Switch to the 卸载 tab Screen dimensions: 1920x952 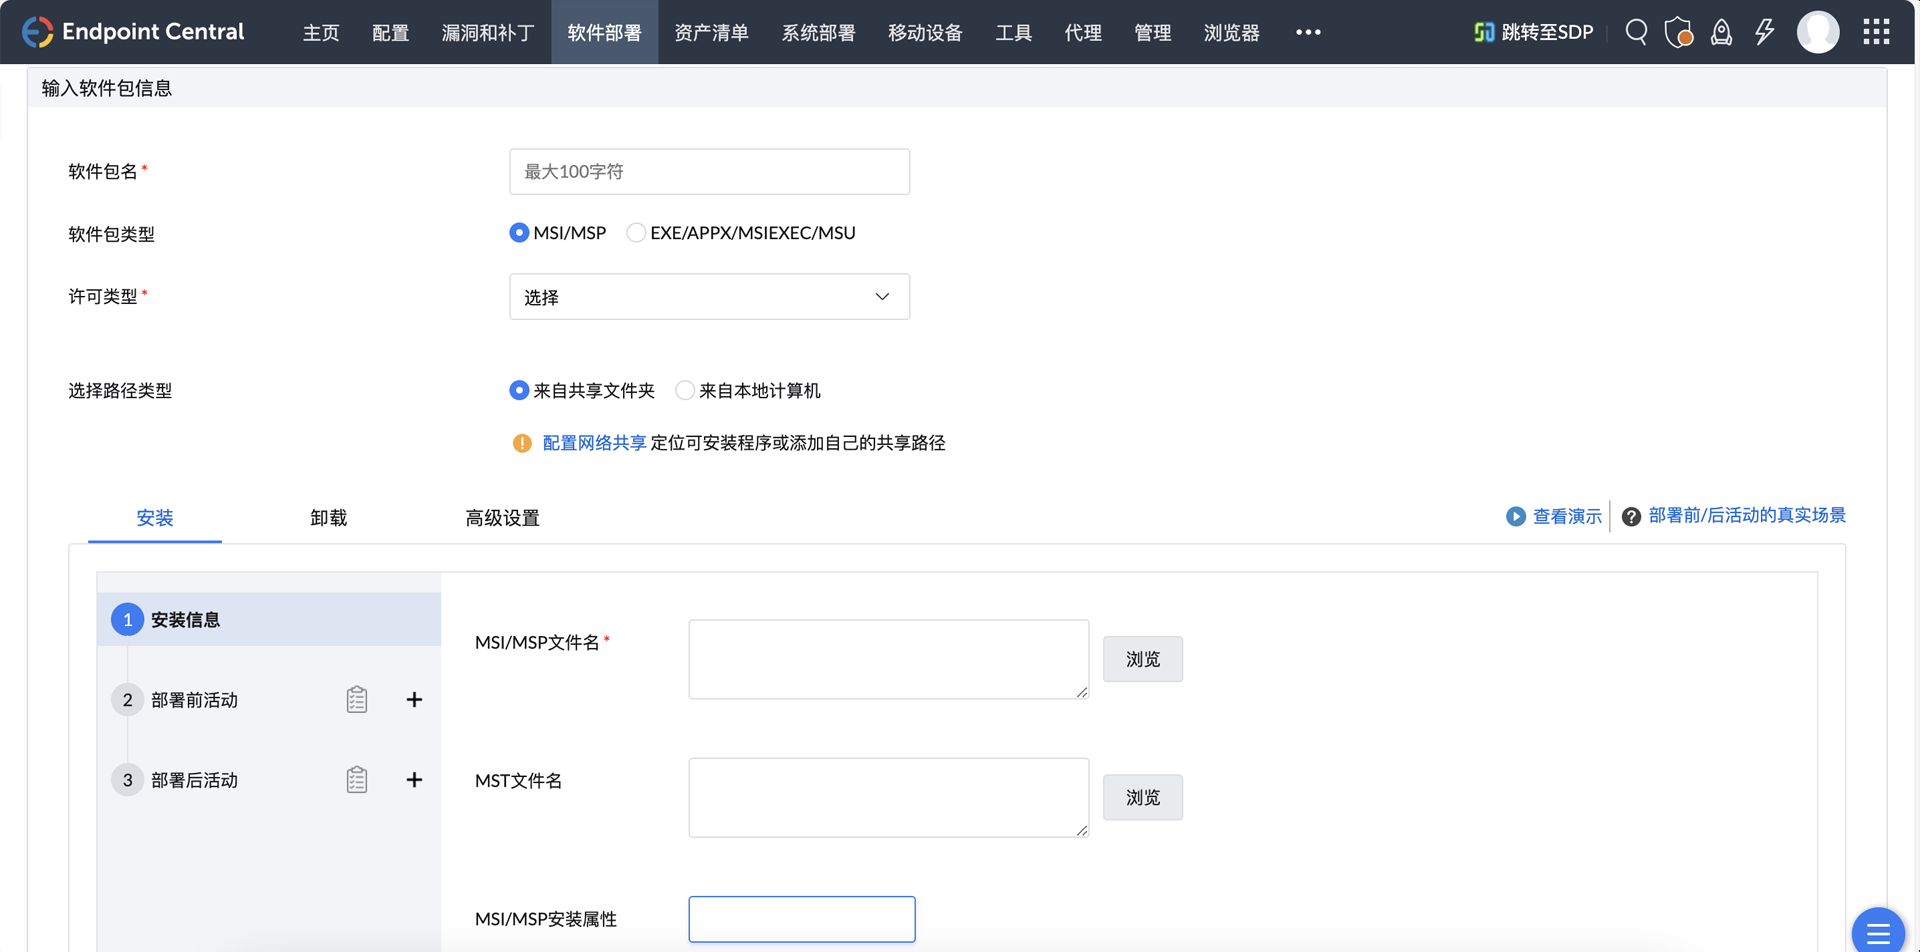(x=328, y=518)
